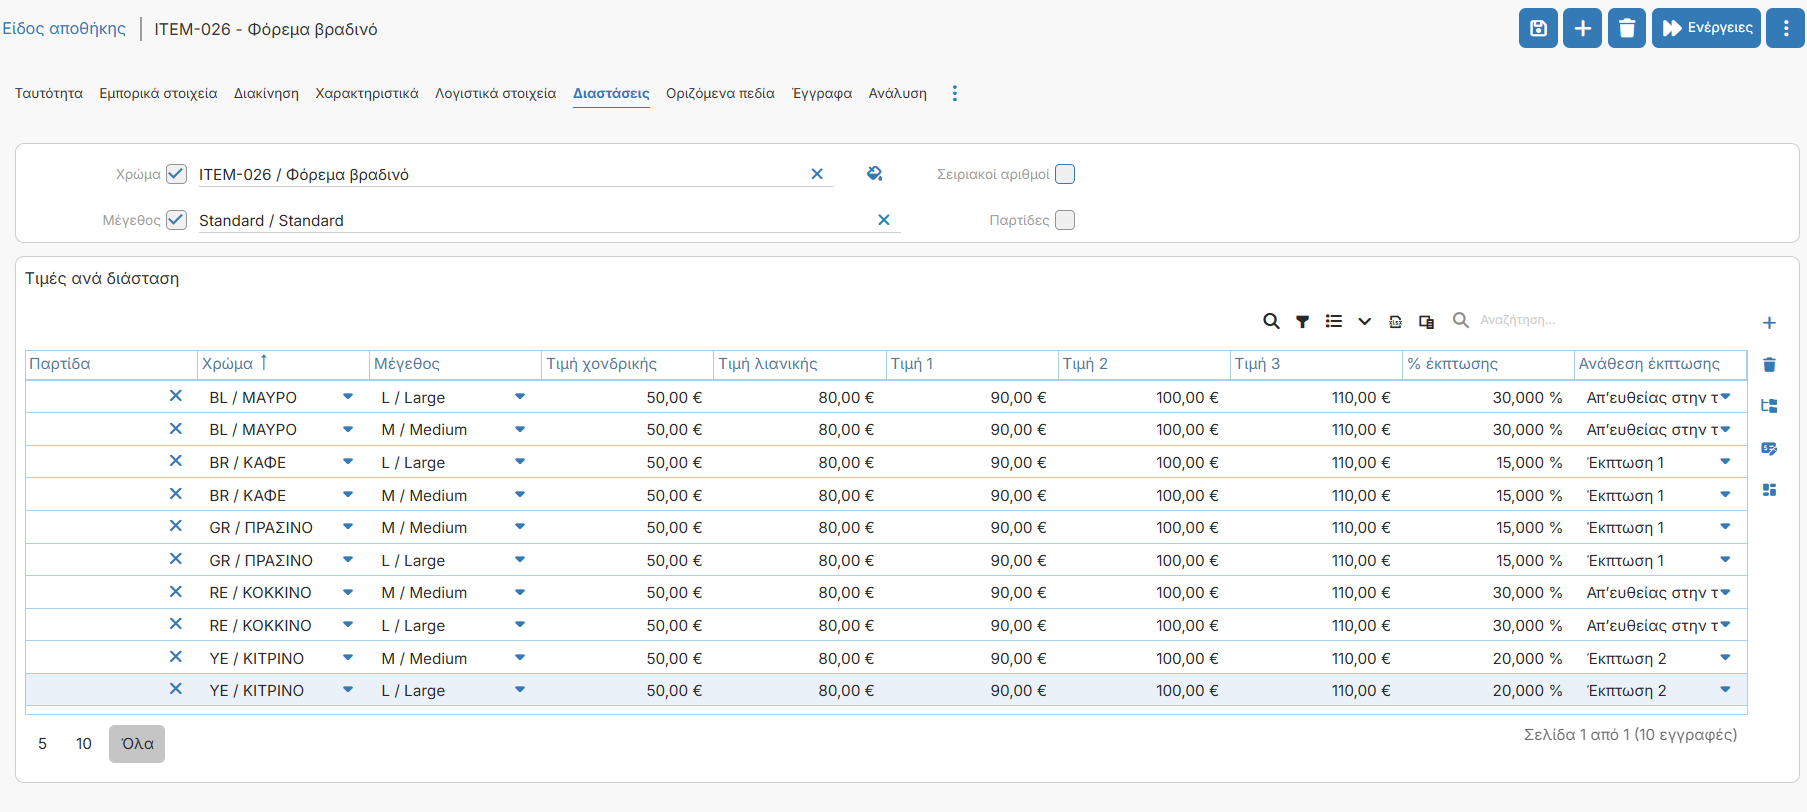This screenshot has height=812, width=1807.
Task: Click the Είδος αποθήκης breadcrumb link
Action: (x=64, y=29)
